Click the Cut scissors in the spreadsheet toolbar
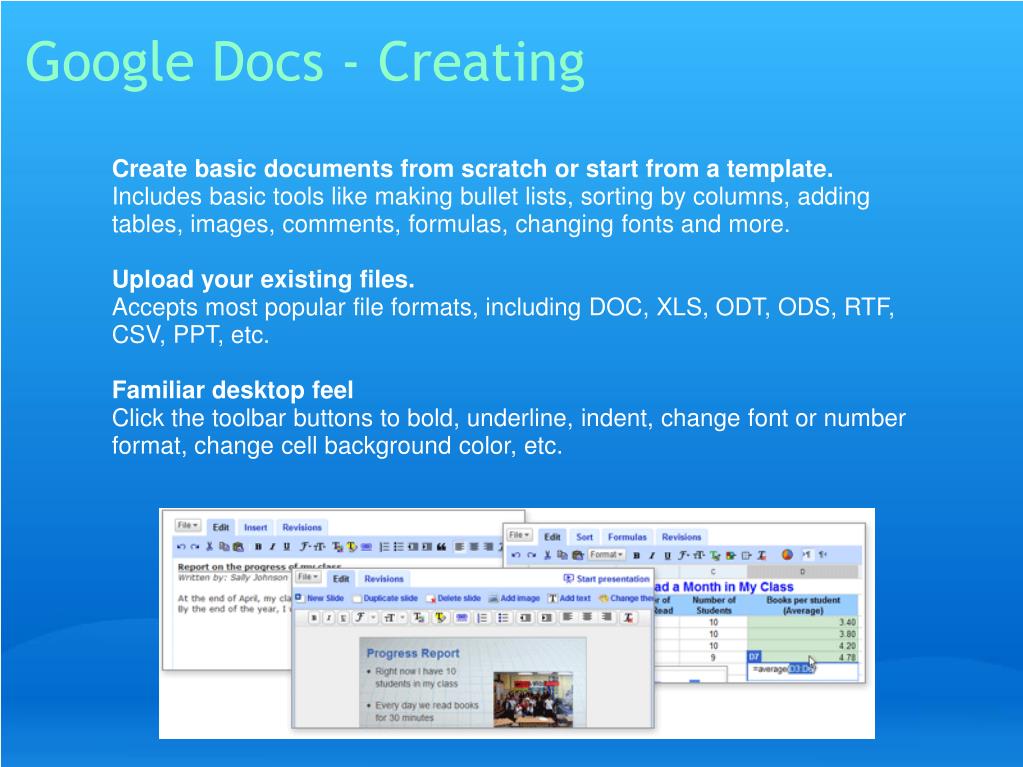 pos(547,555)
